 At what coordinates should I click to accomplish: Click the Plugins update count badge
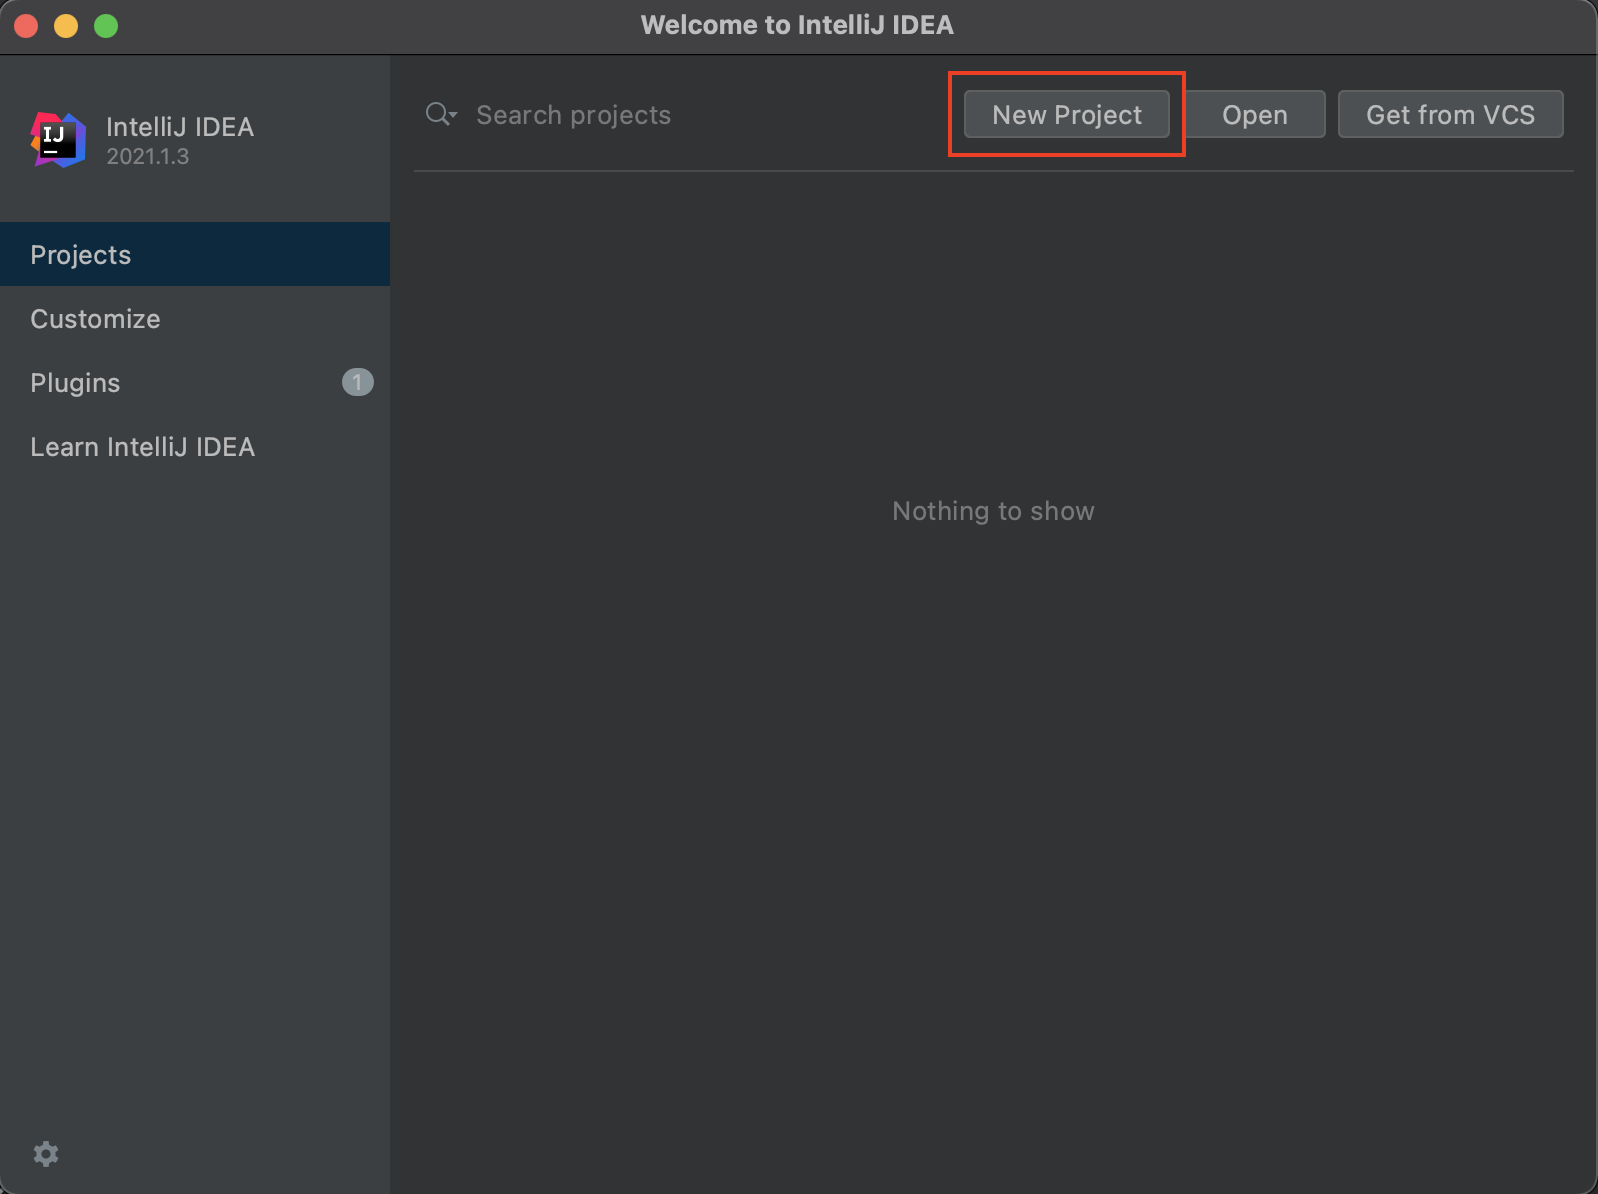click(357, 382)
